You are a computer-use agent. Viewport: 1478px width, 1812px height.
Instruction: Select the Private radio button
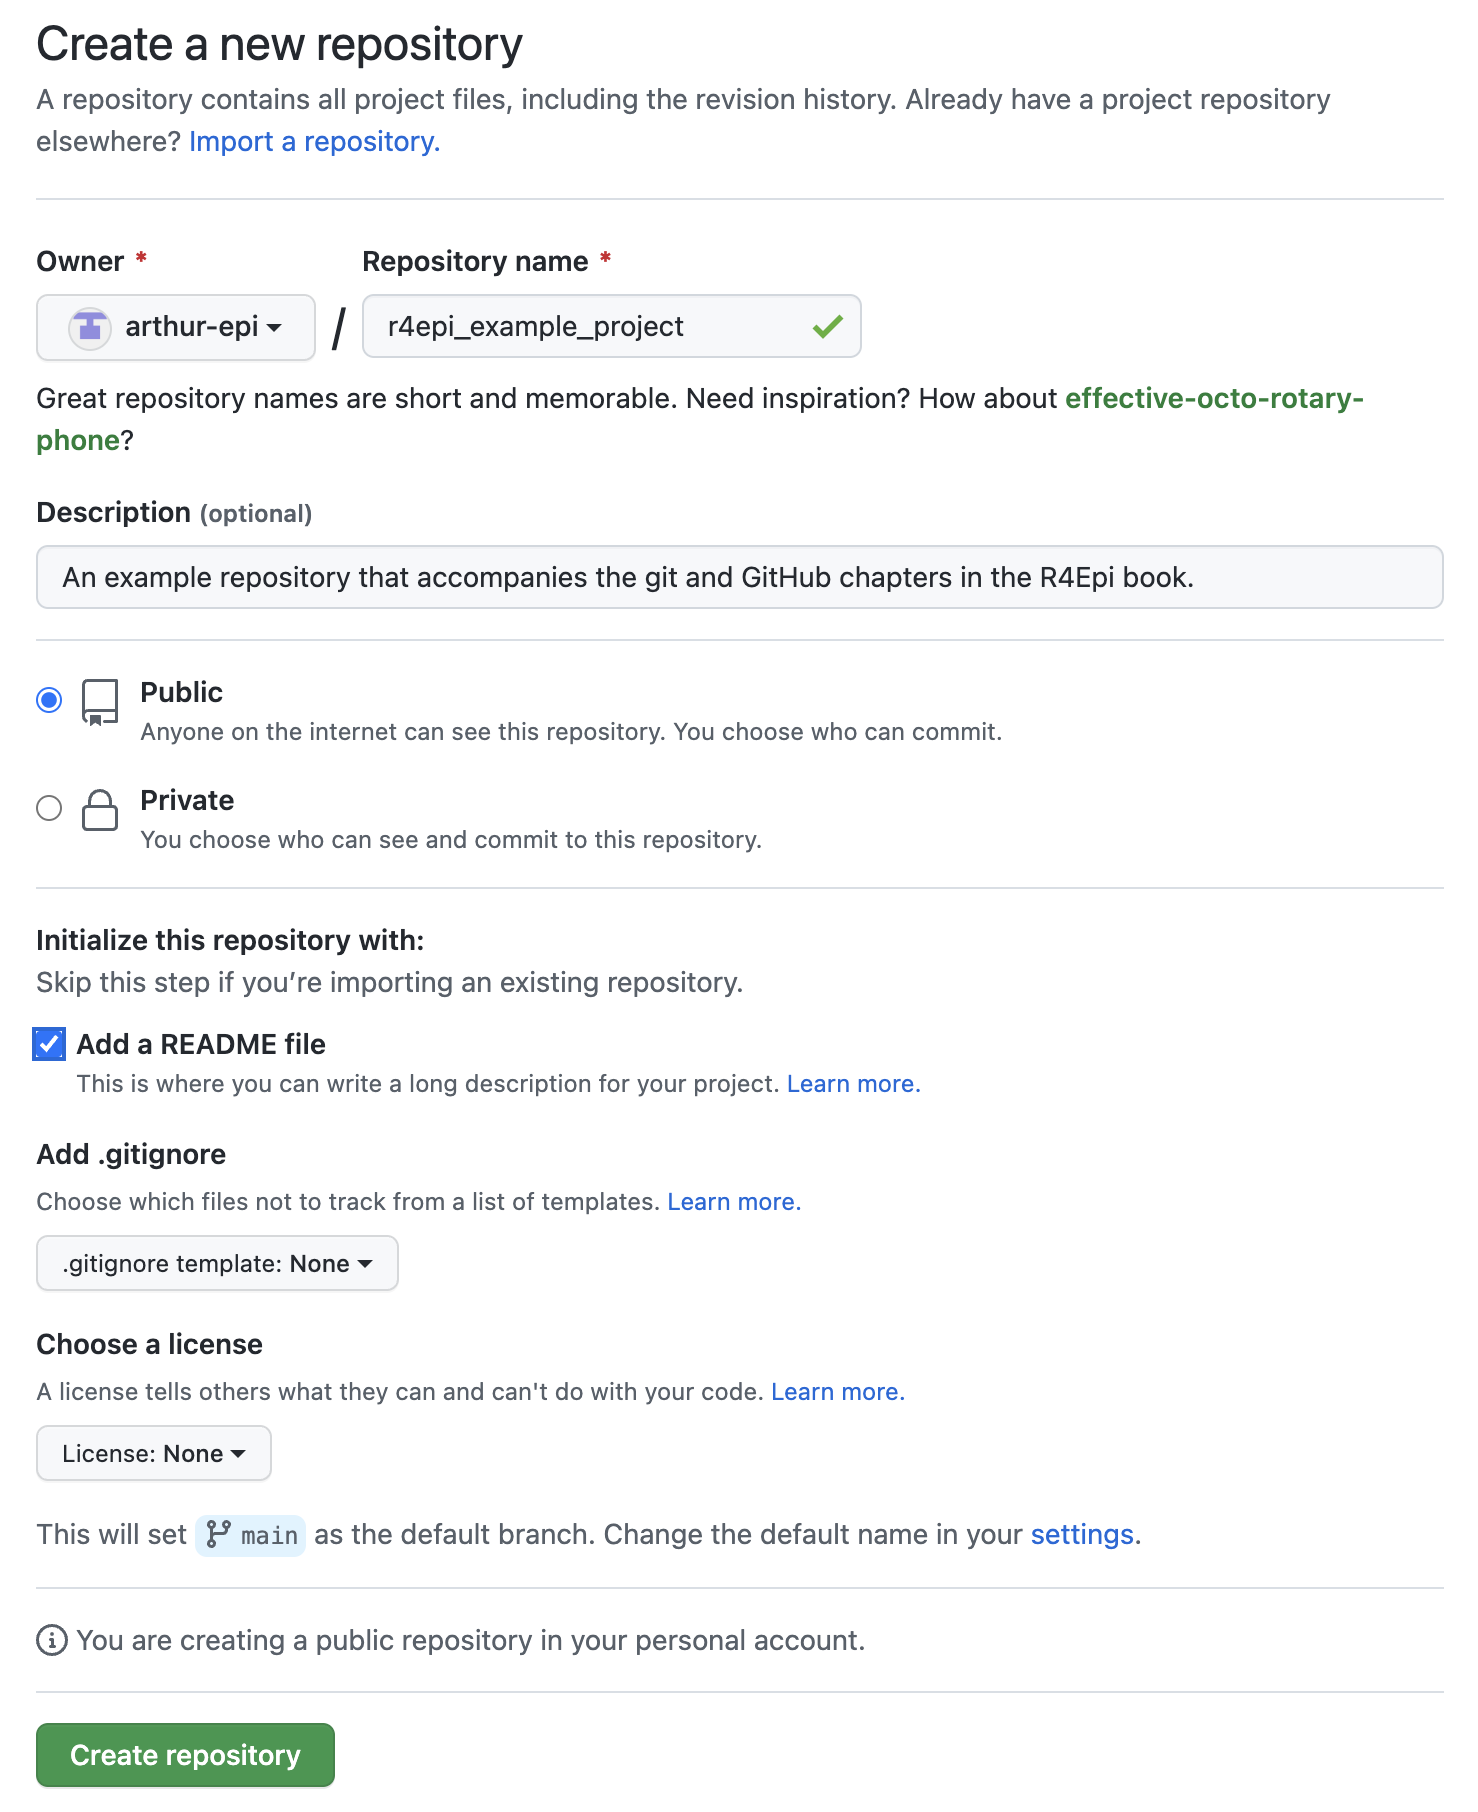coord(49,808)
